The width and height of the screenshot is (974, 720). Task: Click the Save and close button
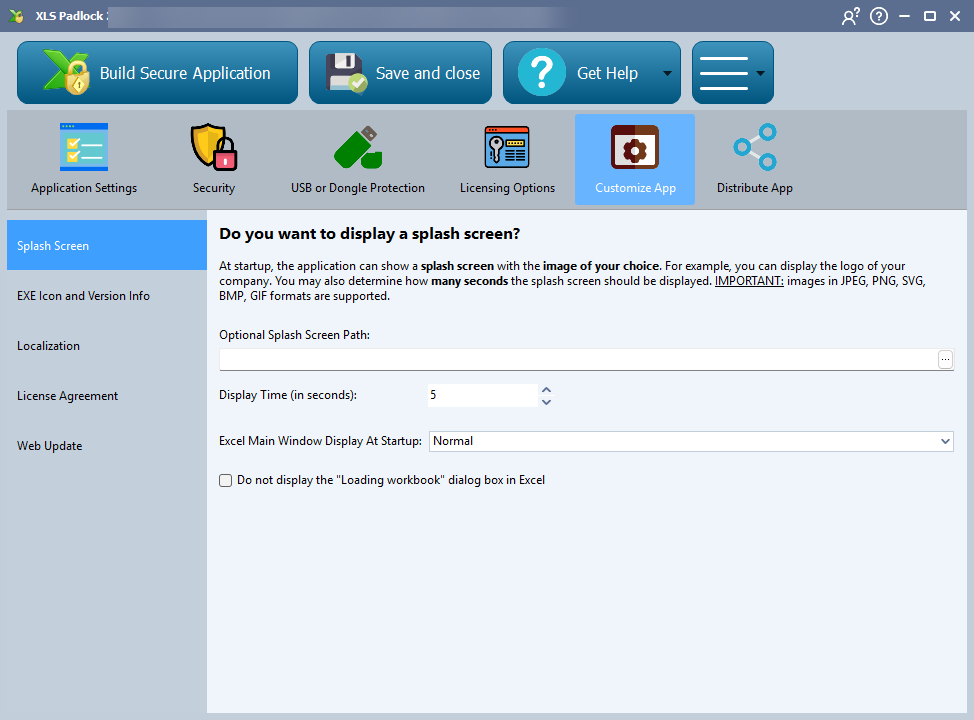point(400,73)
